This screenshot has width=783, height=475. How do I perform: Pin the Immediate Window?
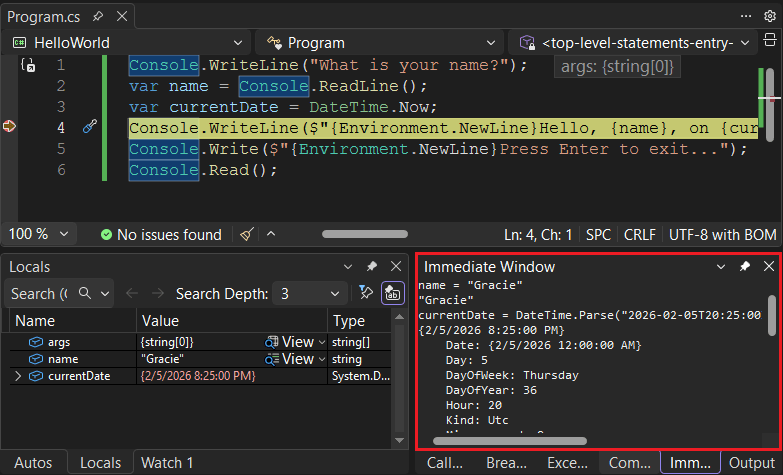745,266
